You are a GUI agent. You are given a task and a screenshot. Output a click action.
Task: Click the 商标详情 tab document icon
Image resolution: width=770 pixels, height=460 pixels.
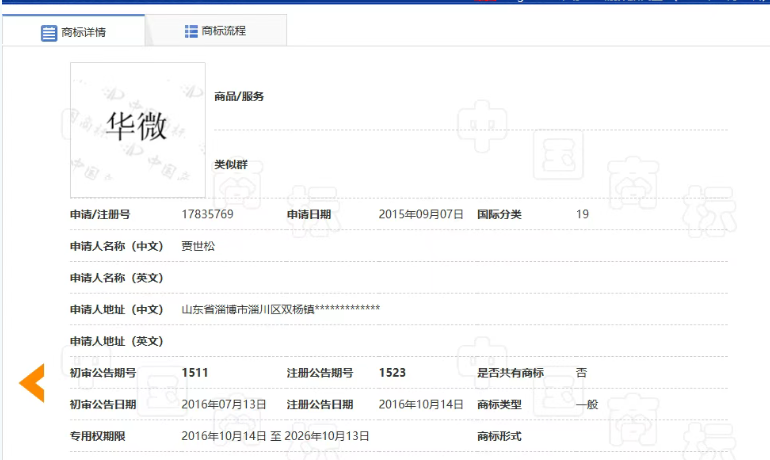point(49,32)
